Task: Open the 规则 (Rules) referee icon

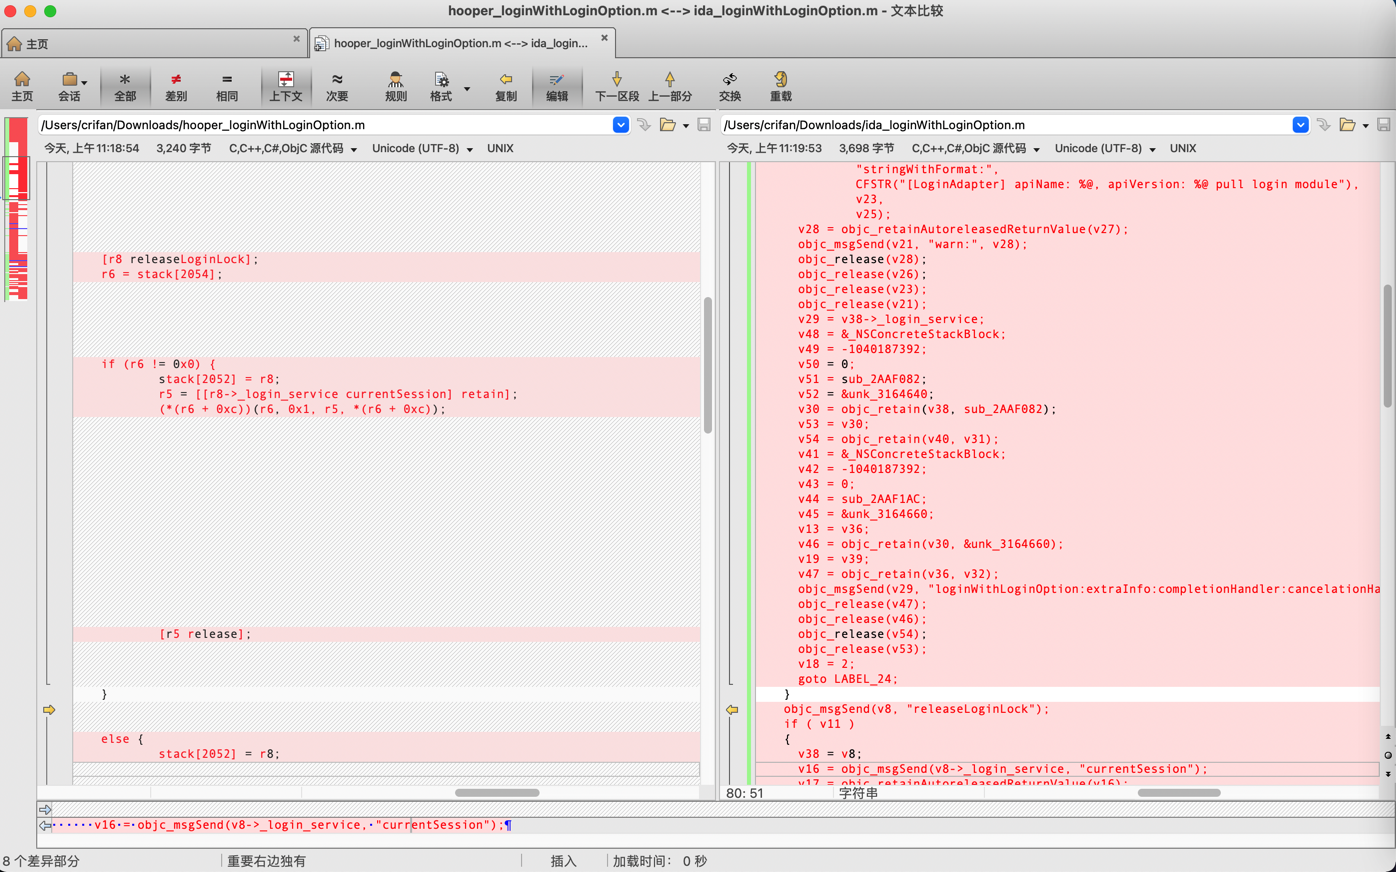Action: click(396, 86)
